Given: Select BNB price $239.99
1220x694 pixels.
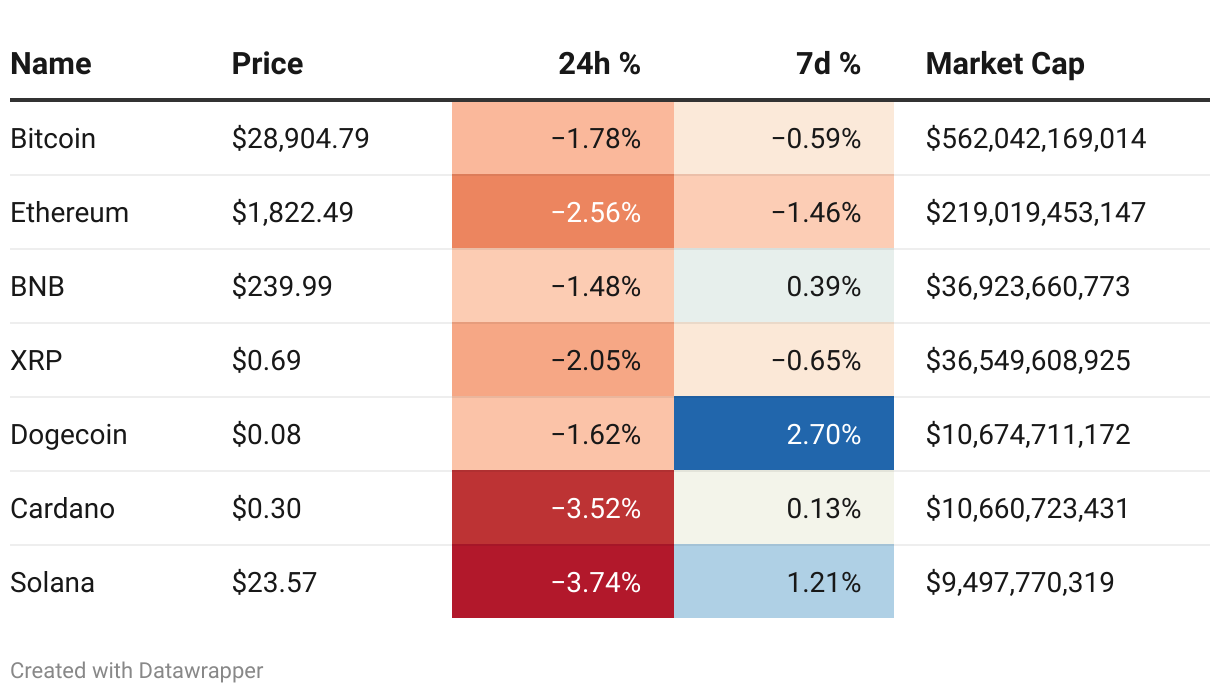Looking at the screenshot, I should click(x=282, y=286).
